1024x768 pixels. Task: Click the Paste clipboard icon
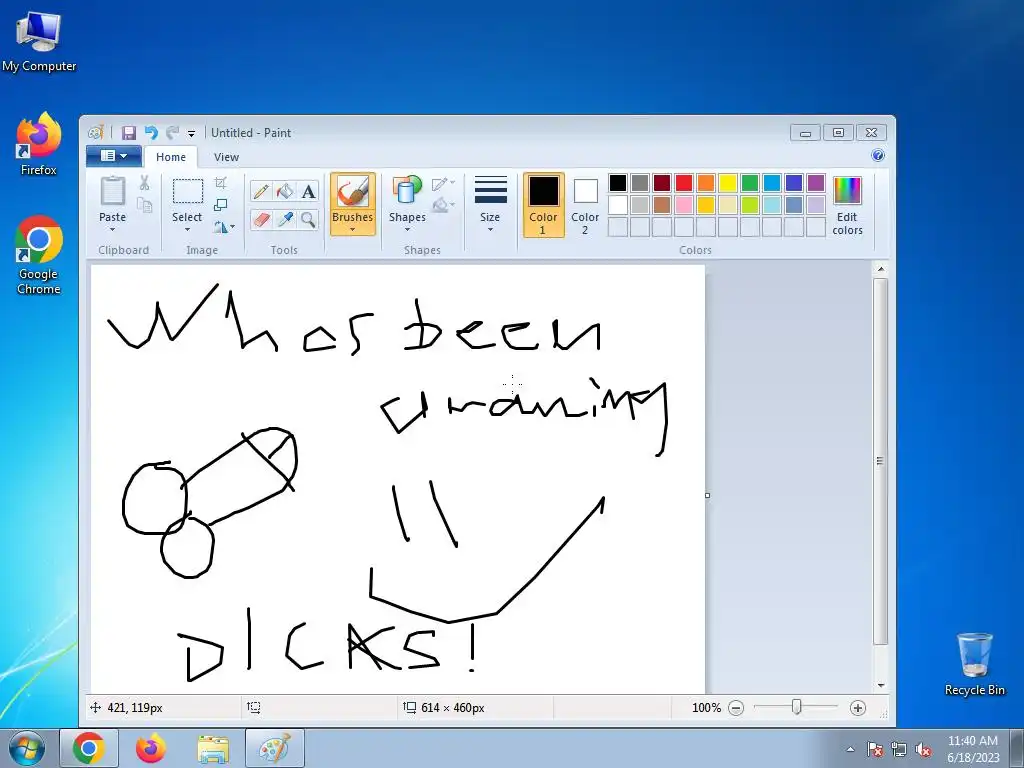[112, 191]
